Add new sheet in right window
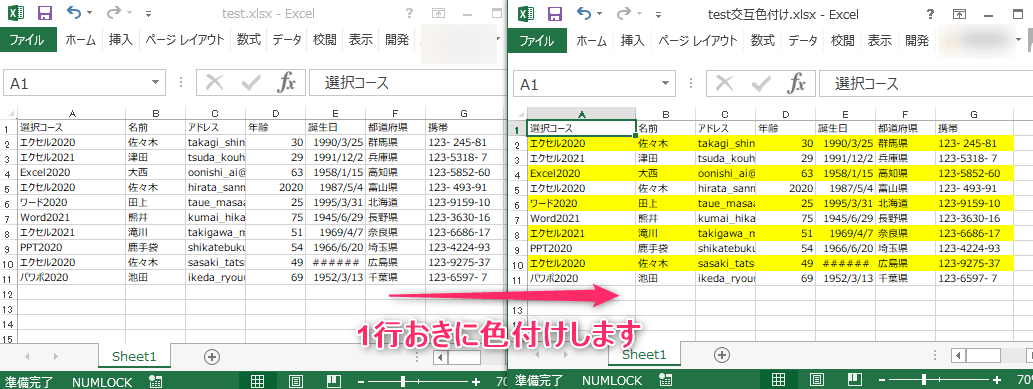This screenshot has width=1033, height=389. click(x=722, y=355)
